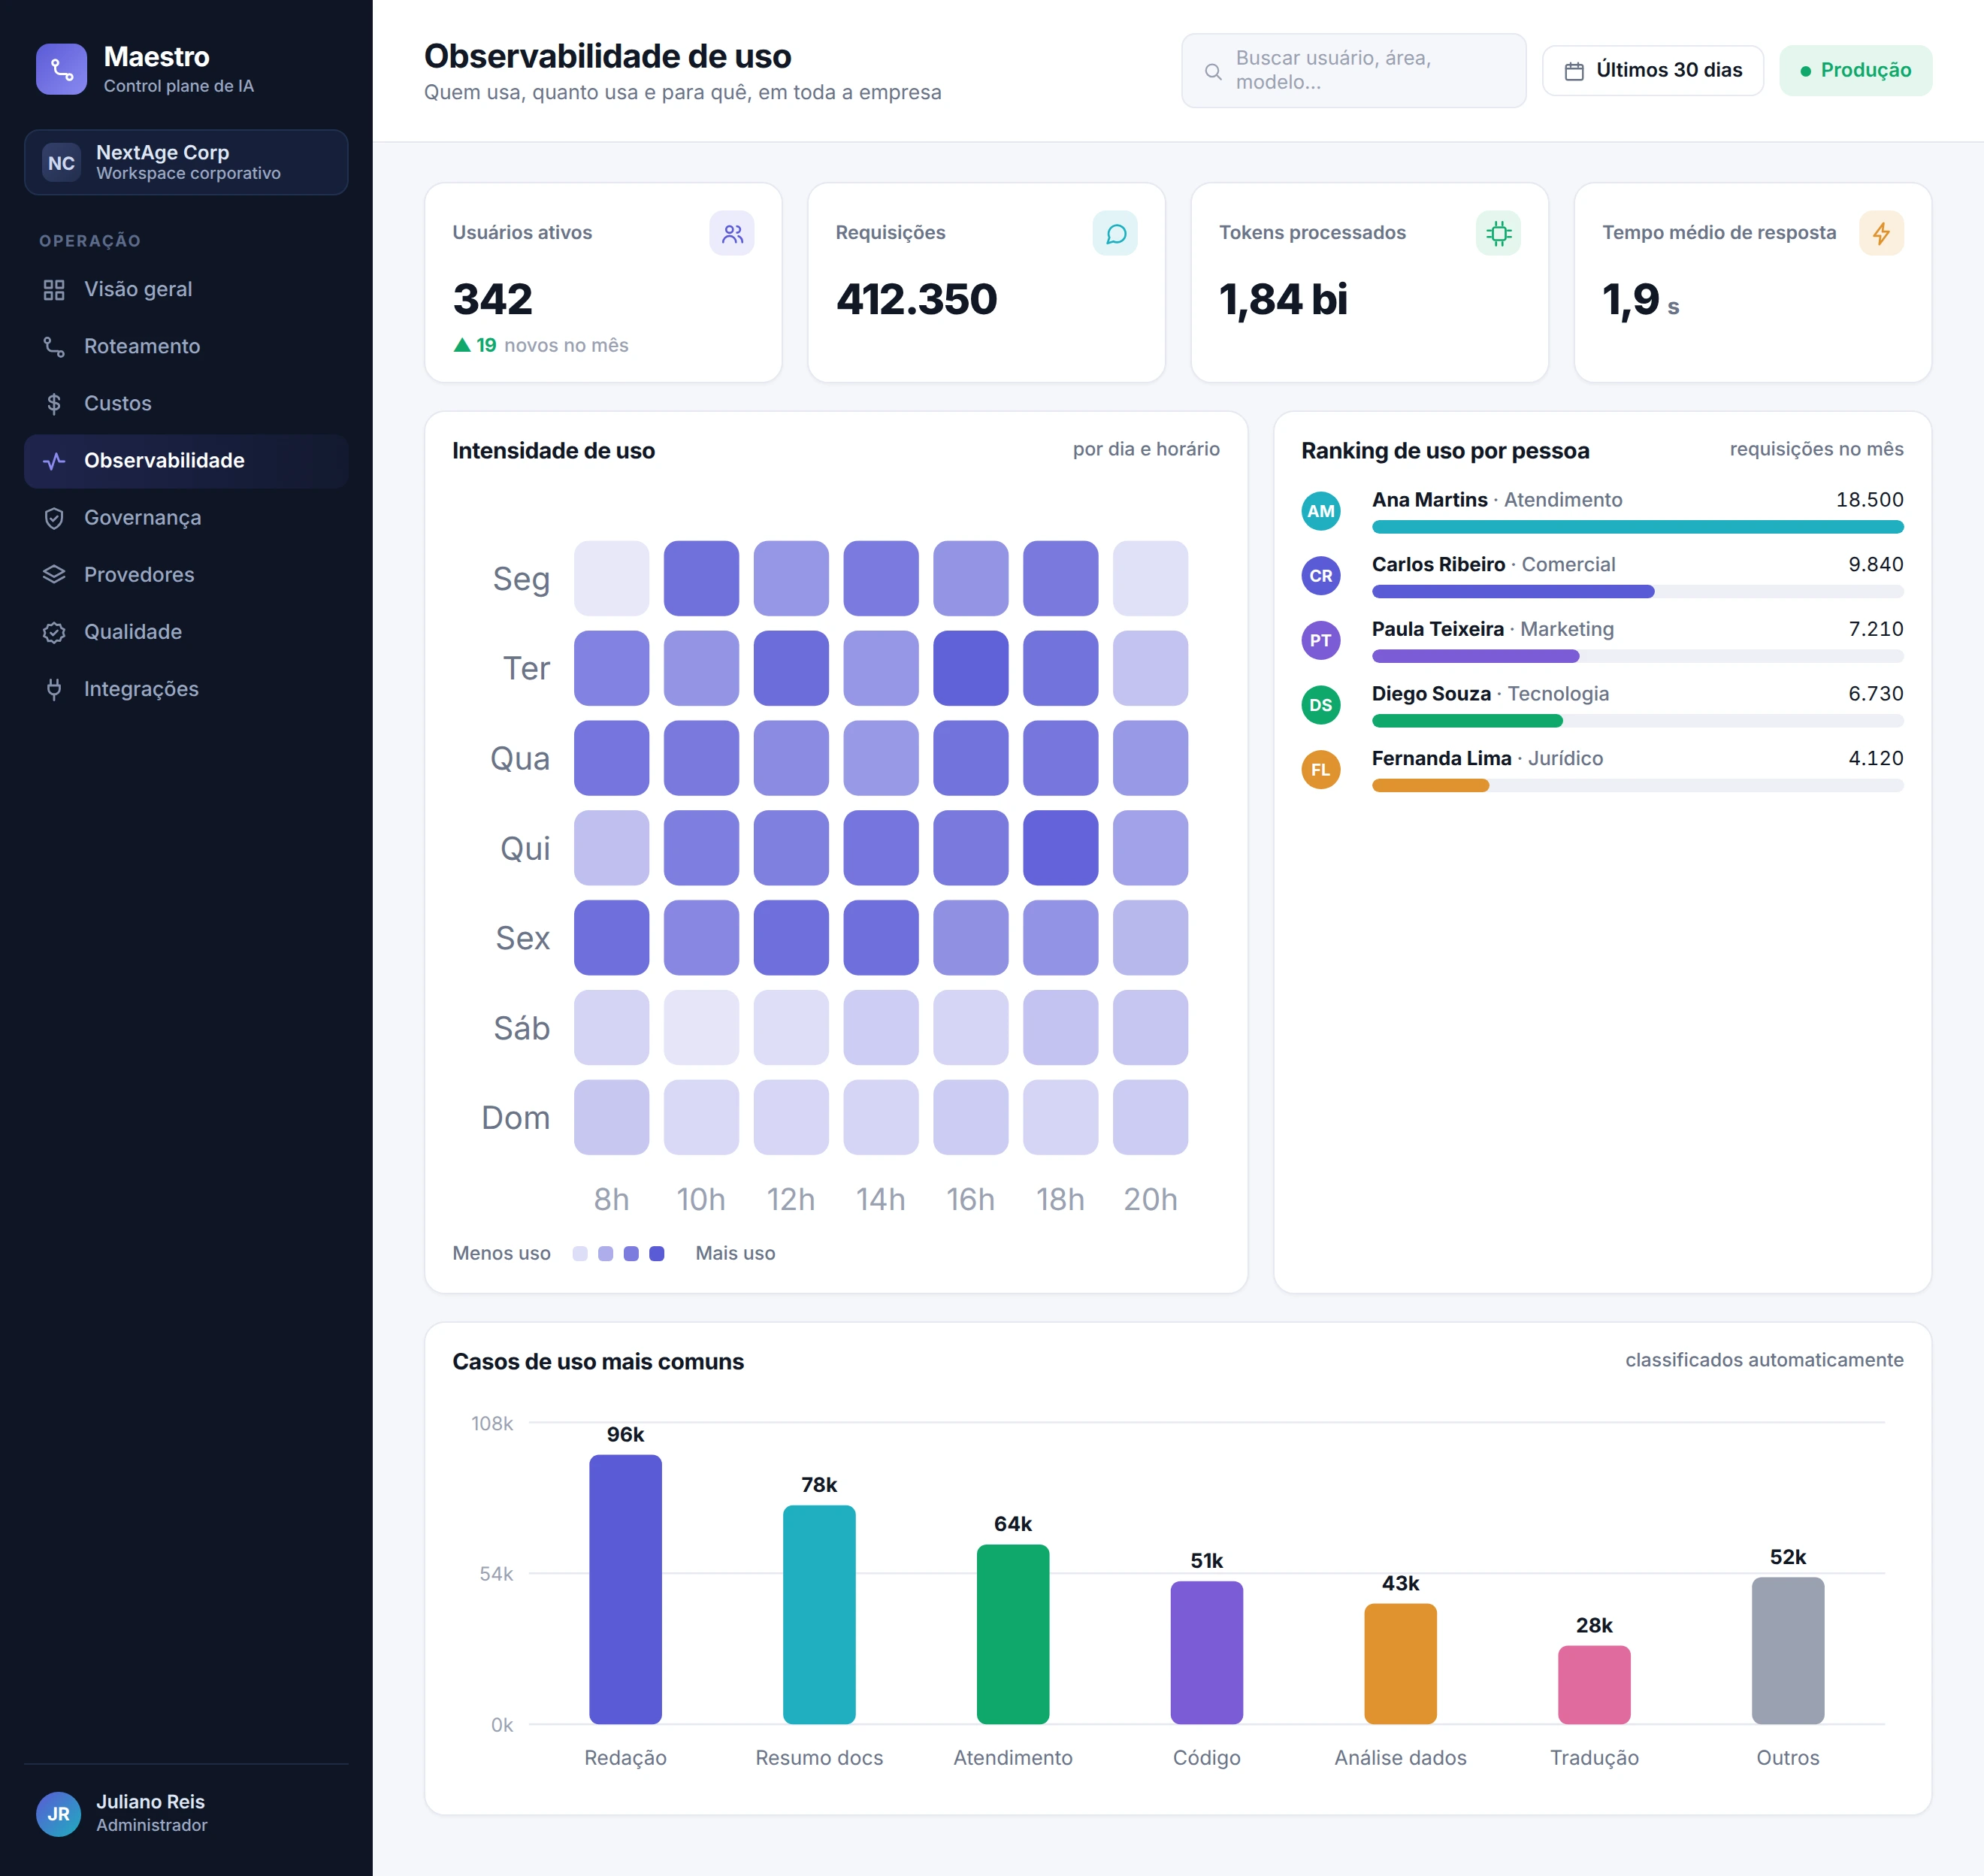Click the Governança shield icon
Image resolution: width=1984 pixels, height=1876 pixels.
tap(54, 517)
